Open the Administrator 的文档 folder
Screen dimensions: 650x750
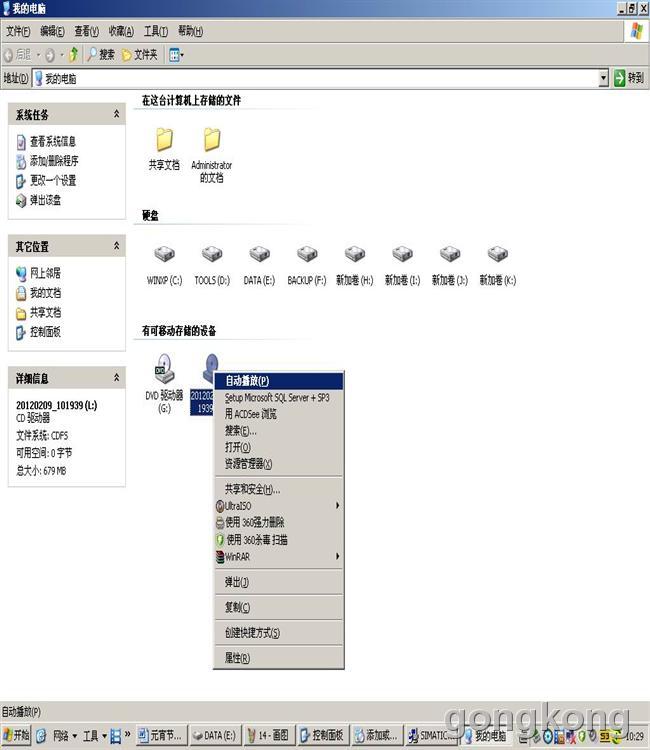(x=211, y=141)
